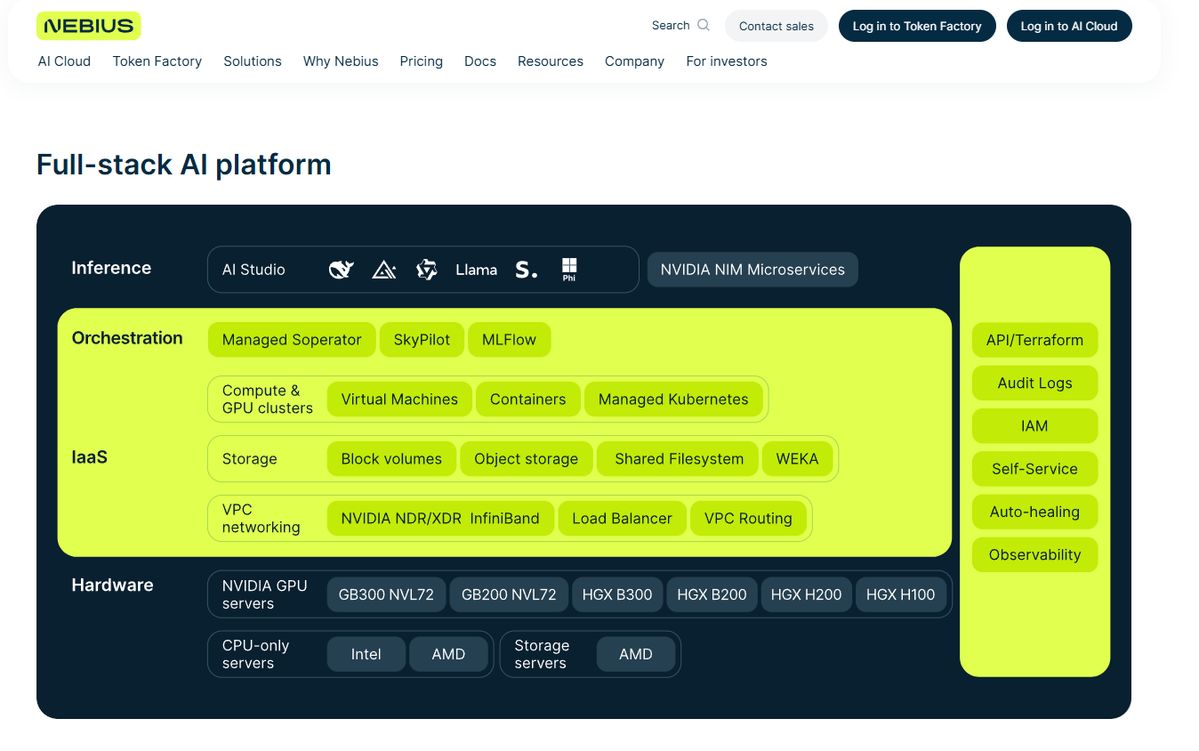Click the triangle model logo beside DeepSeek

(384, 269)
